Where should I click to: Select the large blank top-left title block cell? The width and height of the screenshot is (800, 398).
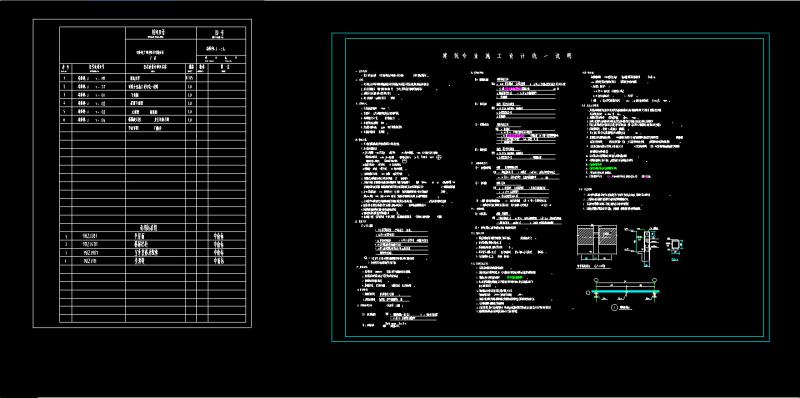(92, 45)
